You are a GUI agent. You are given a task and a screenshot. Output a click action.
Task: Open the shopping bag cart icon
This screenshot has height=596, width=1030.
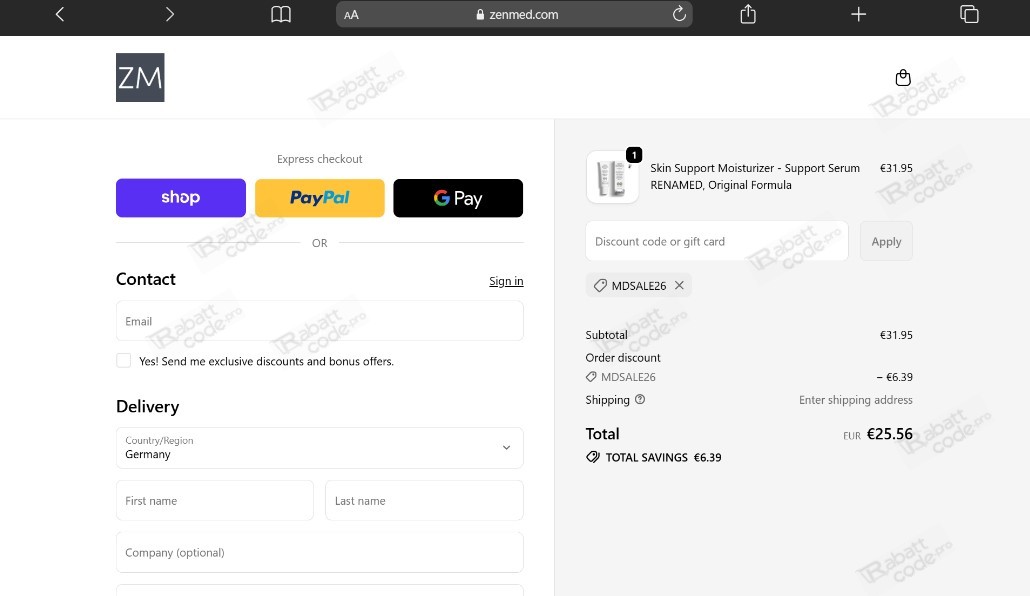903,78
